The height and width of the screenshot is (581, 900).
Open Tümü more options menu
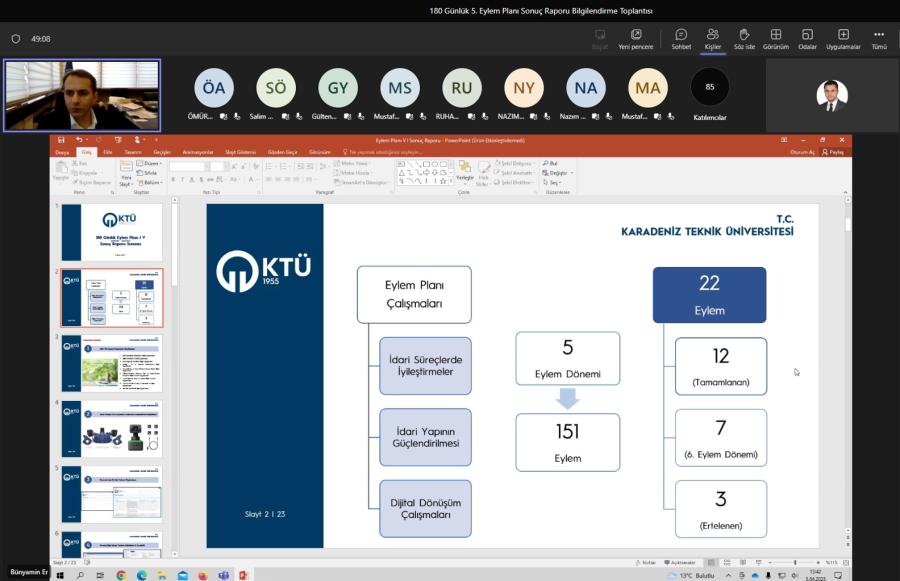coord(879,39)
